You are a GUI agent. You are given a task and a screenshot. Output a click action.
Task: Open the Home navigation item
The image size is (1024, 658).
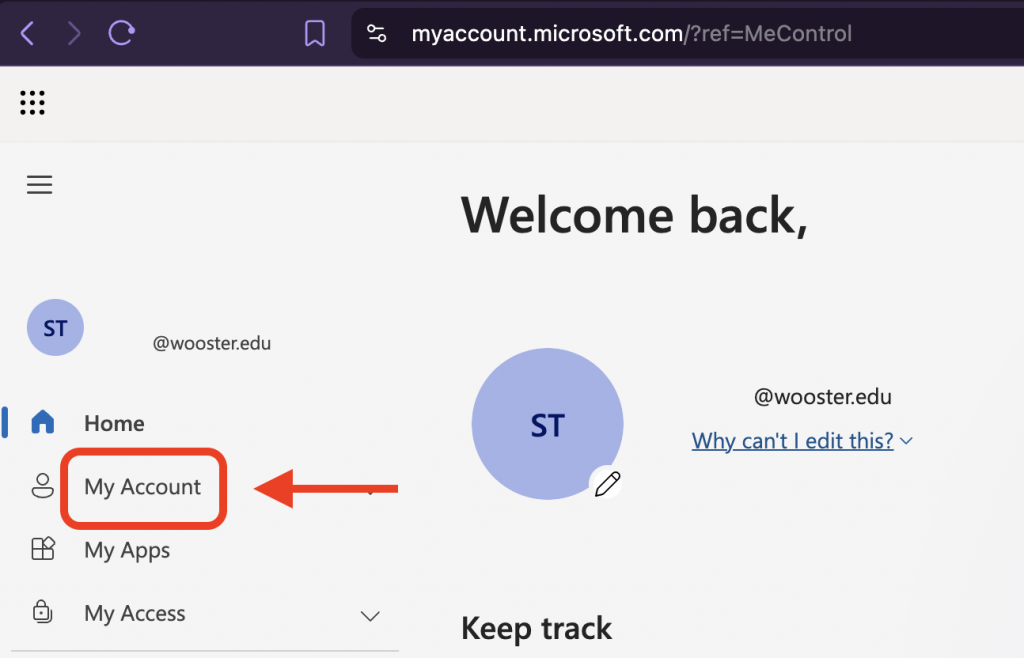click(x=114, y=423)
